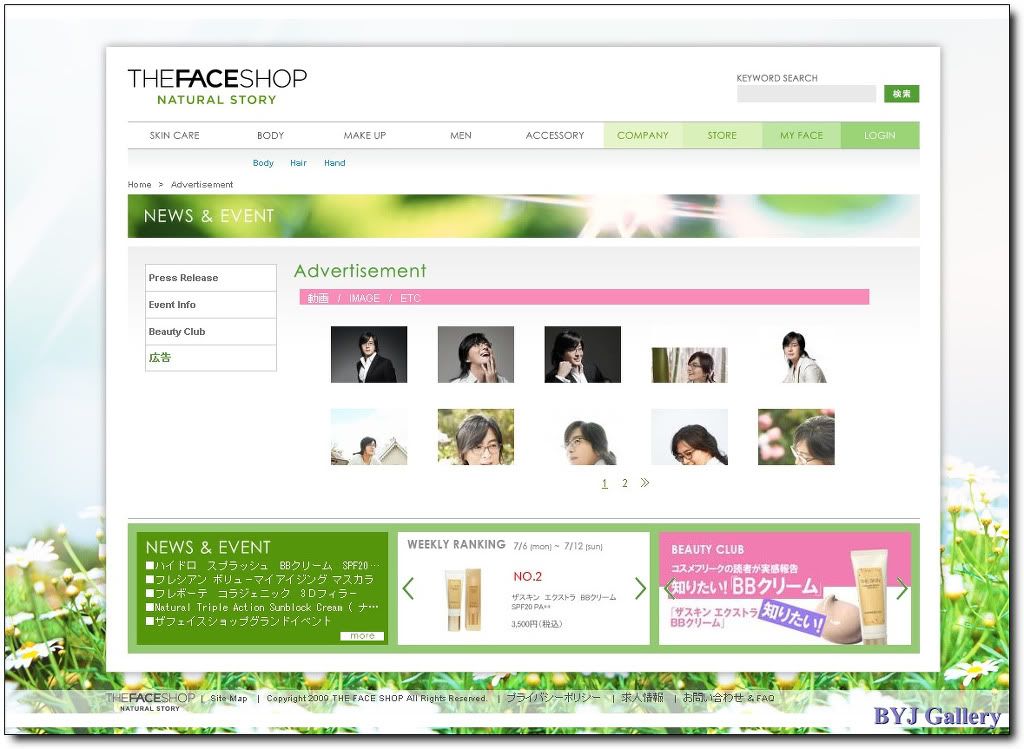Screen dimensions: 1024x749
Task: Click the green 検索 search button
Action: (901, 94)
